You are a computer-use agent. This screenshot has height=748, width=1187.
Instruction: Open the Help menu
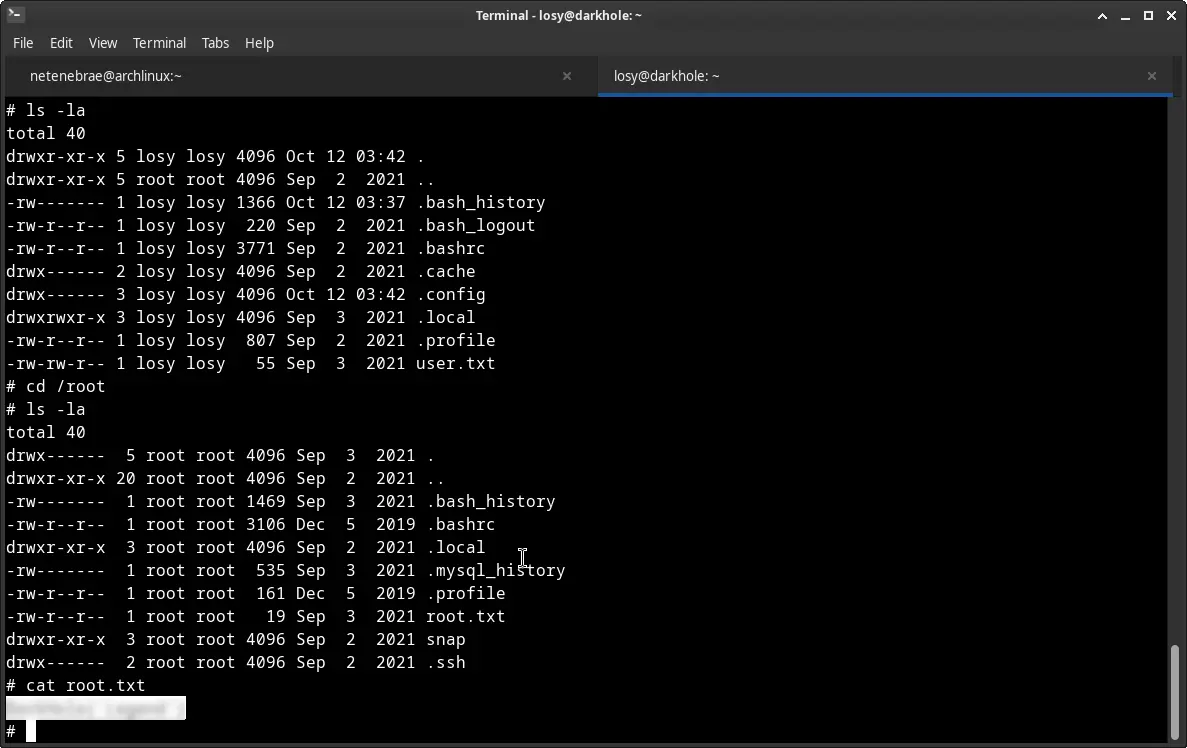click(259, 43)
